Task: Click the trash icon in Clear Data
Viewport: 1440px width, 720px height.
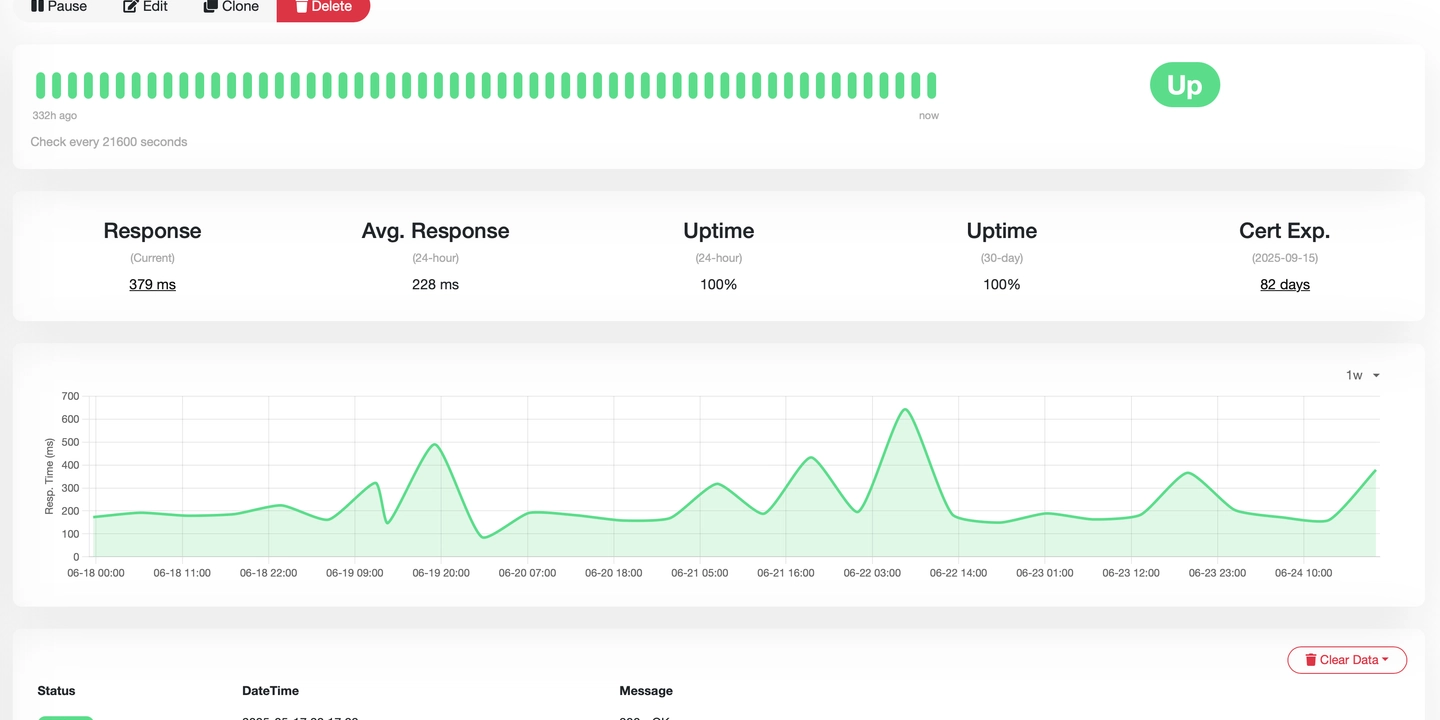Action: point(1310,660)
